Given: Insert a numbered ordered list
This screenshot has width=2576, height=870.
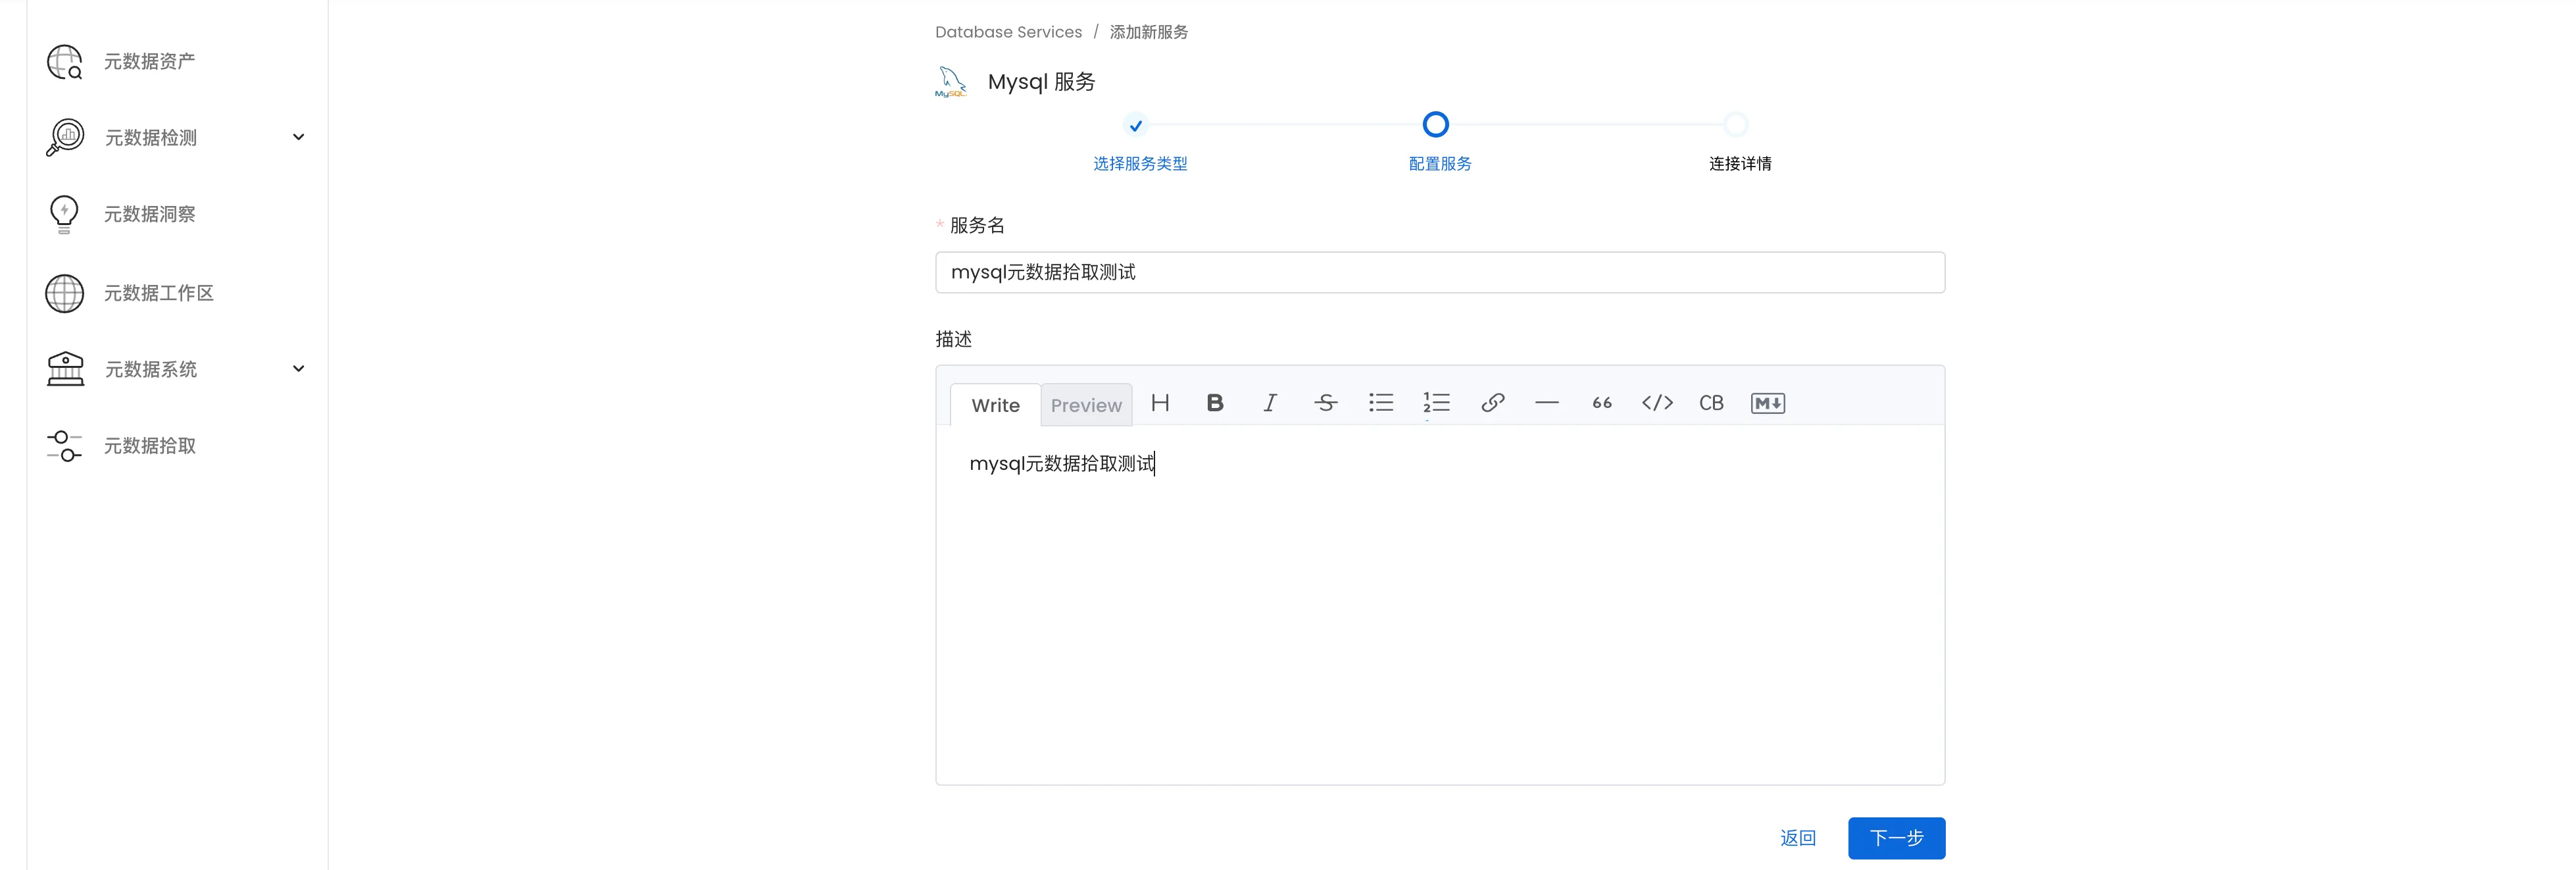Looking at the screenshot, I should pos(1436,403).
